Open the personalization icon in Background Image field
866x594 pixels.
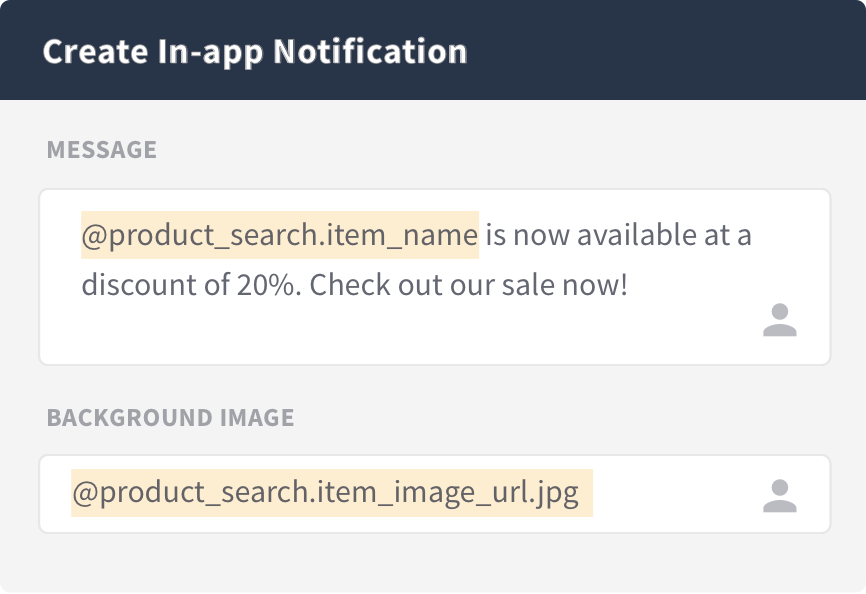(x=780, y=496)
